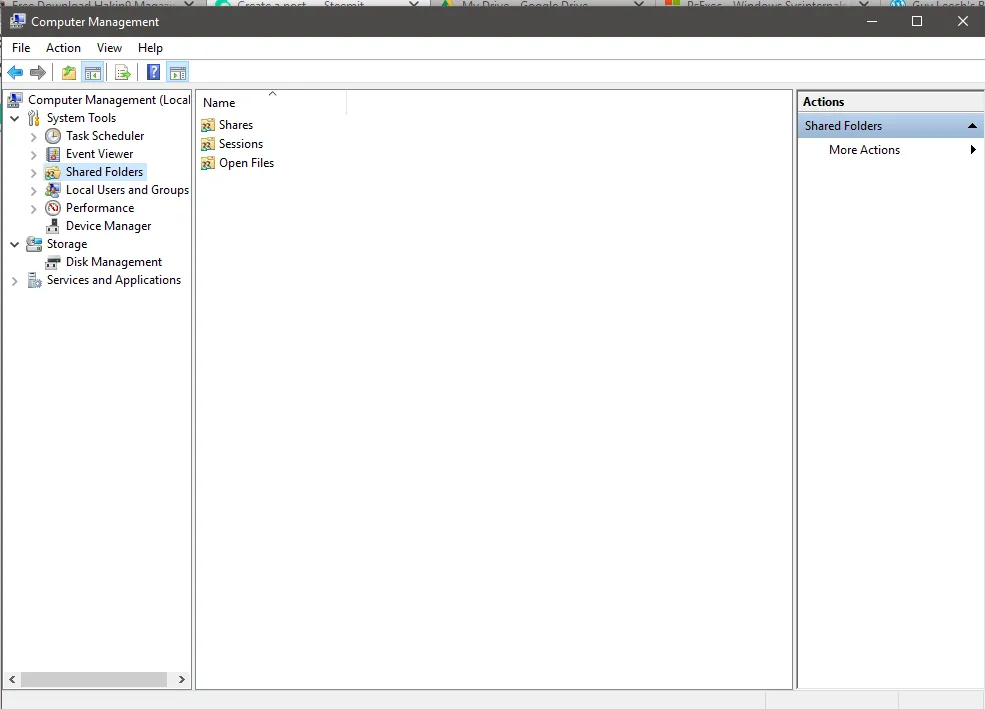Click the Back arrow toolbar icon
This screenshot has height=709, width=985.
15,73
